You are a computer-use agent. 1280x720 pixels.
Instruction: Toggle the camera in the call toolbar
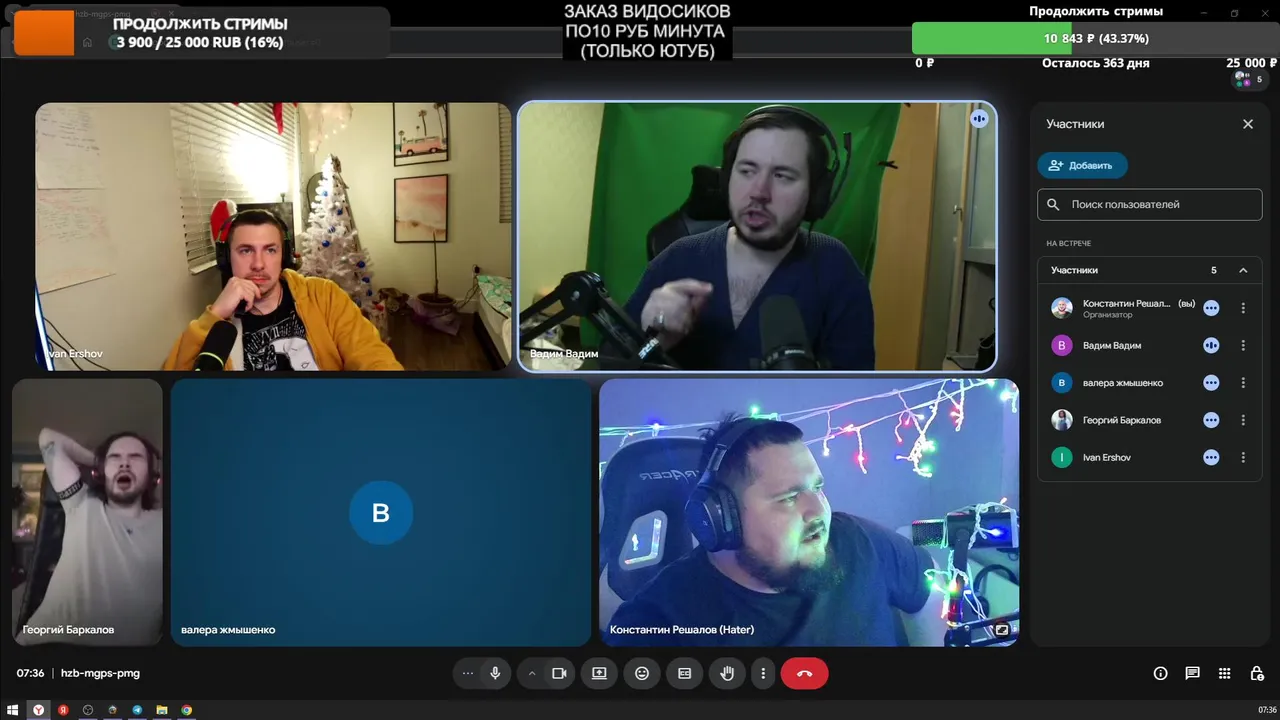click(x=559, y=673)
